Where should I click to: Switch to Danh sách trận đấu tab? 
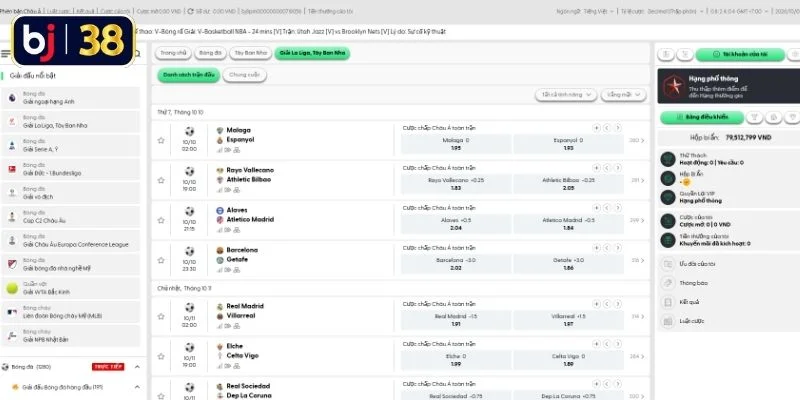[189, 75]
